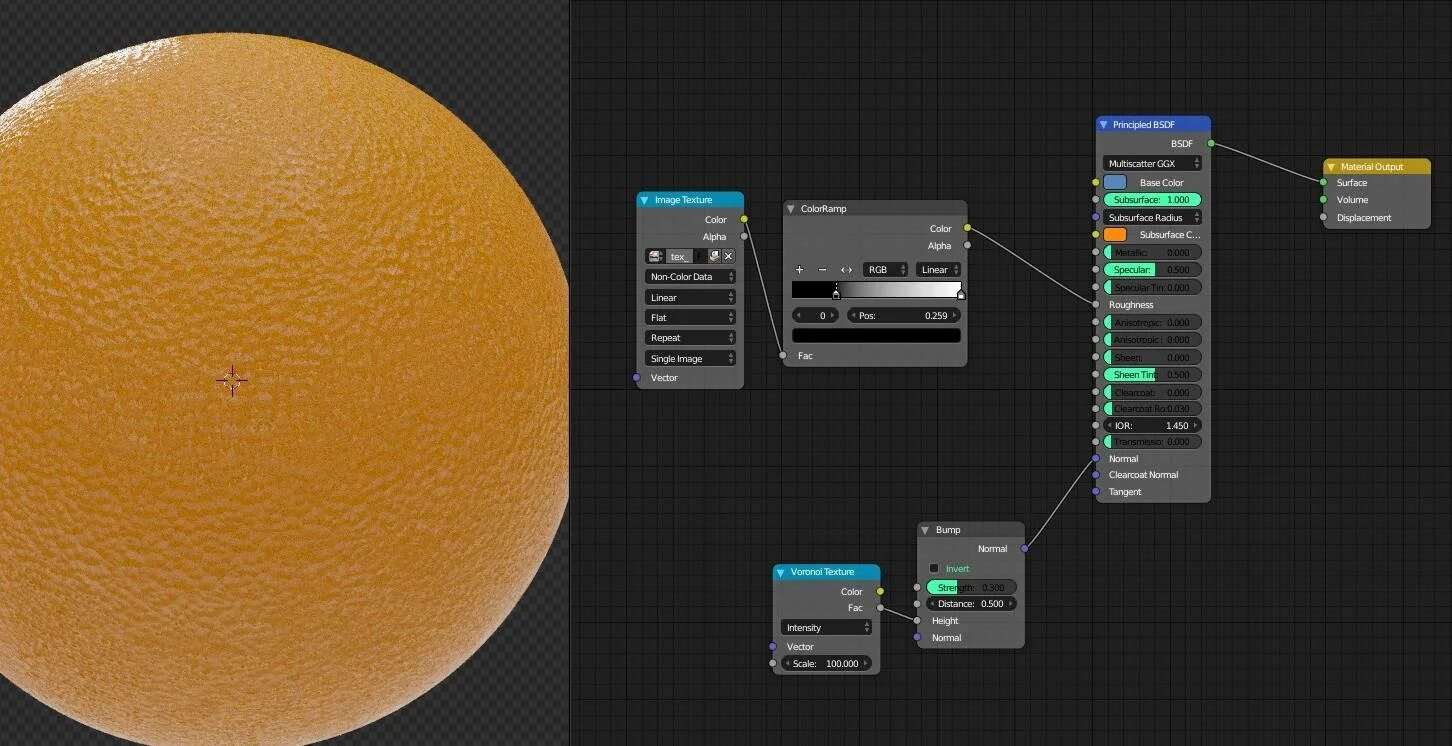Image resolution: width=1452 pixels, height=746 pixels.
Task: Click the pack image icon in the Image Texture node
Action: [714, 256]
